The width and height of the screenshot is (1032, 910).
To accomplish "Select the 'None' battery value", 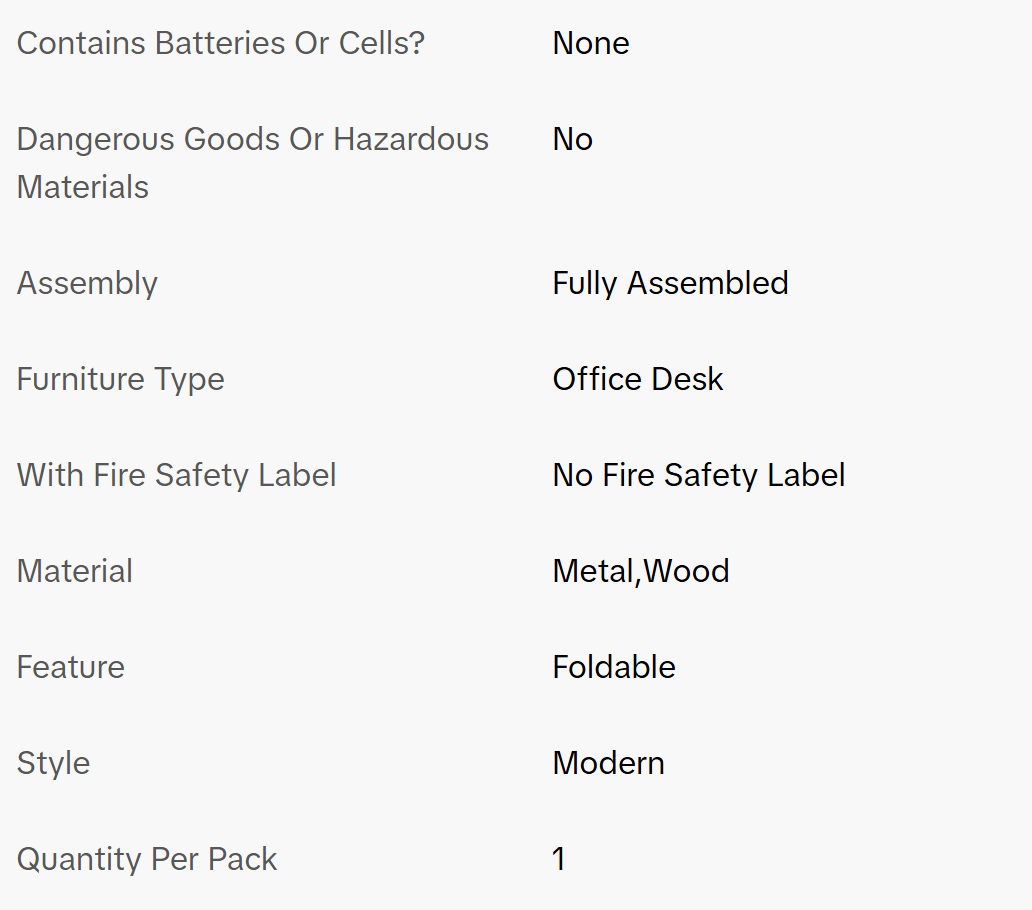I will point(590,44).
